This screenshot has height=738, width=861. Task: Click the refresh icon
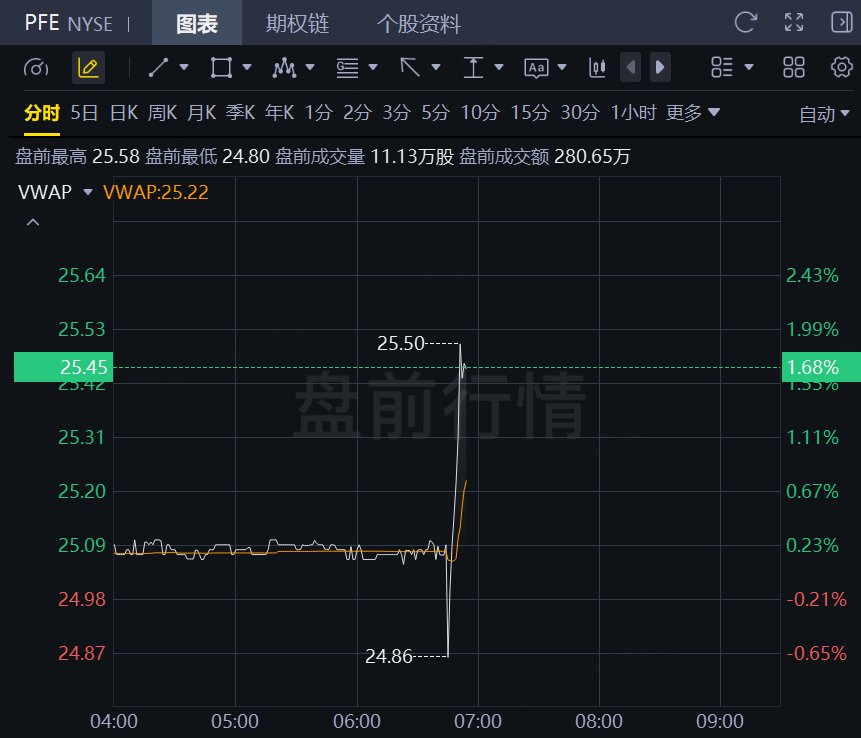745,23
